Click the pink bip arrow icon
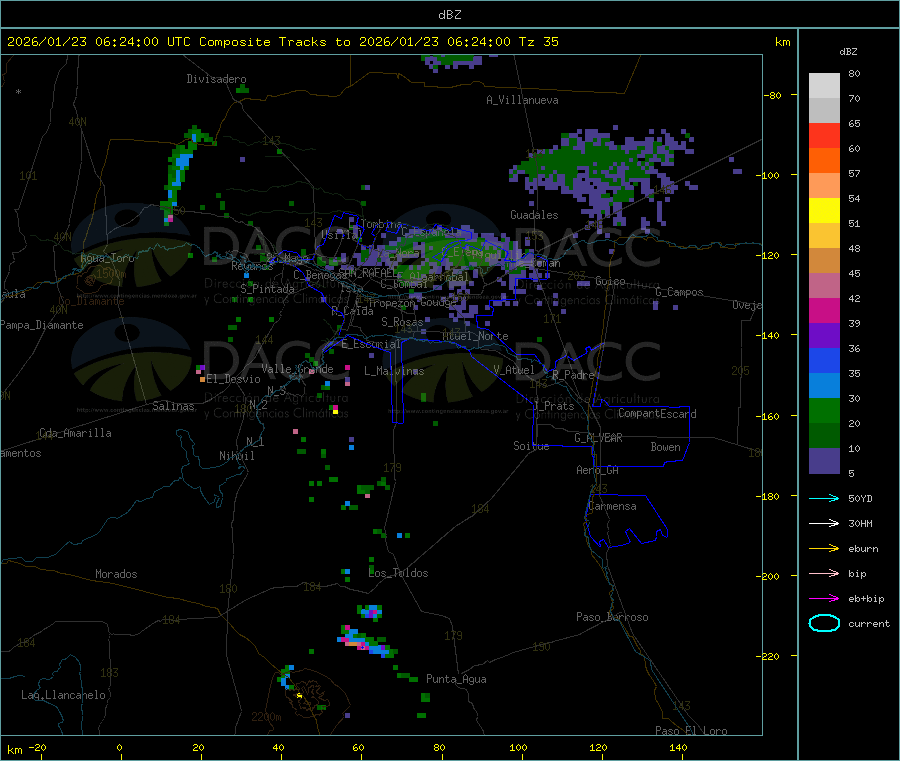The image size is (900, 761). (x=824, y=573)
